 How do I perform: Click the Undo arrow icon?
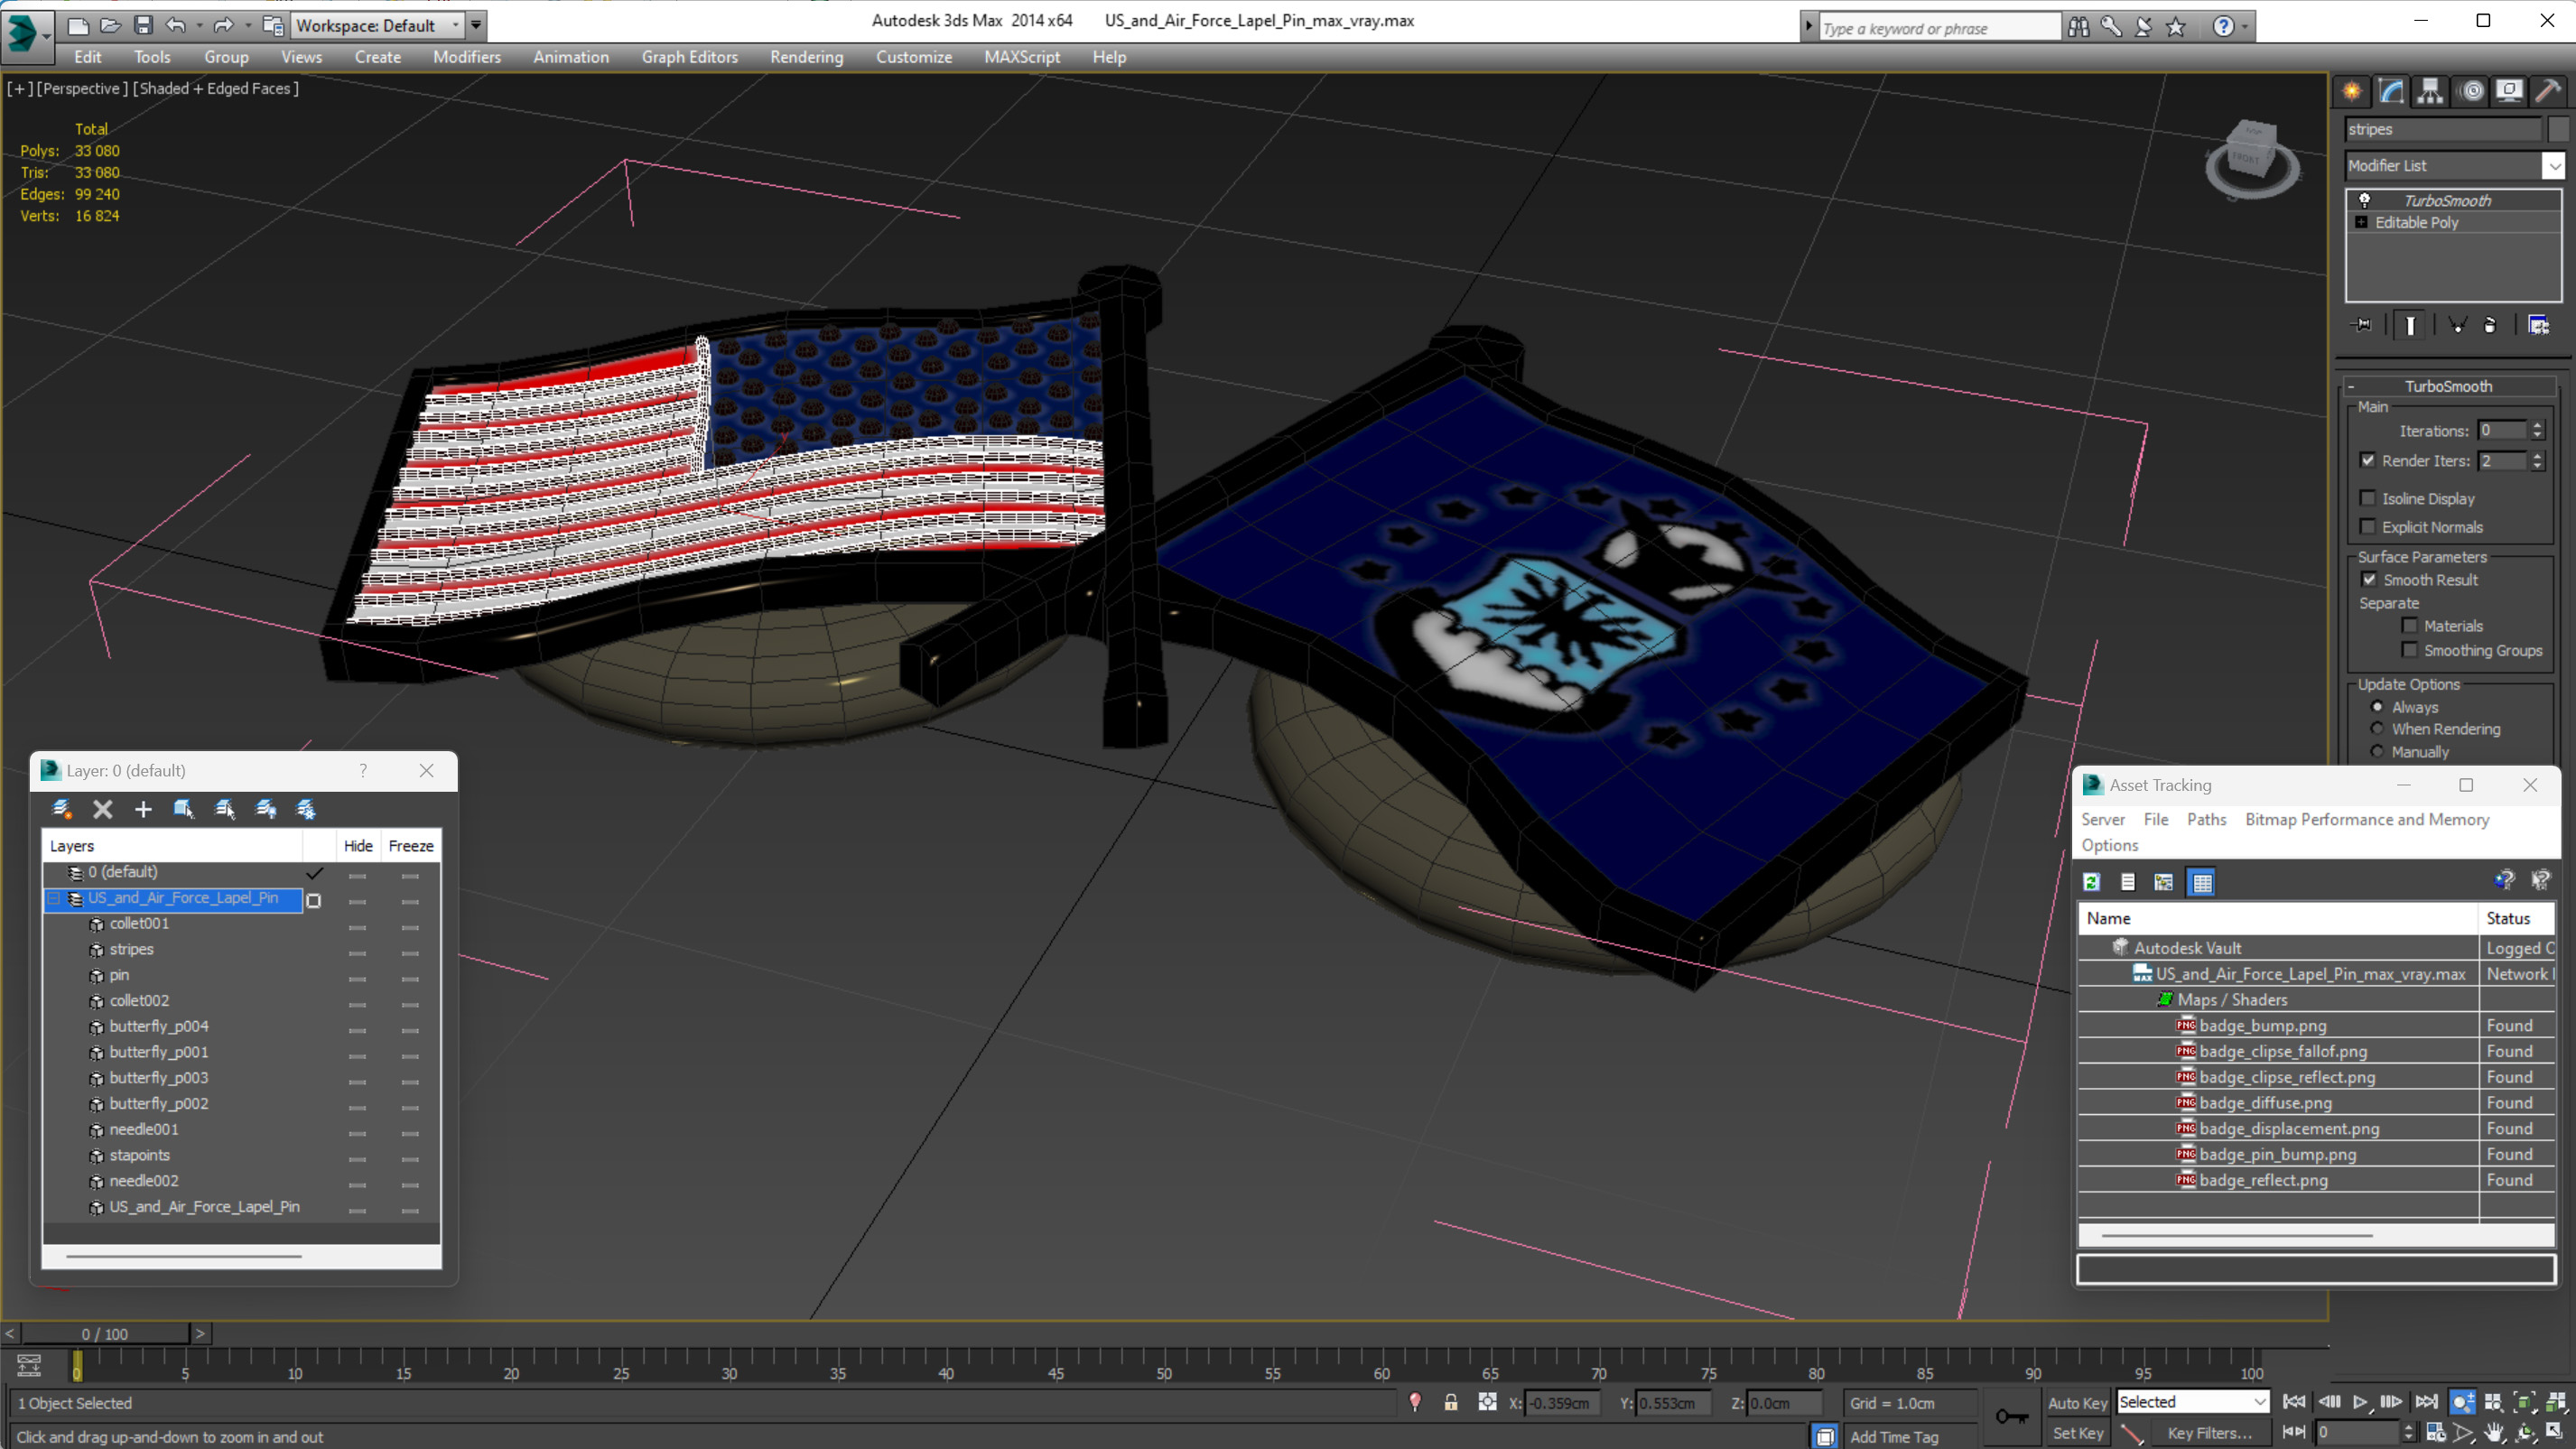[x=175, y=25]
